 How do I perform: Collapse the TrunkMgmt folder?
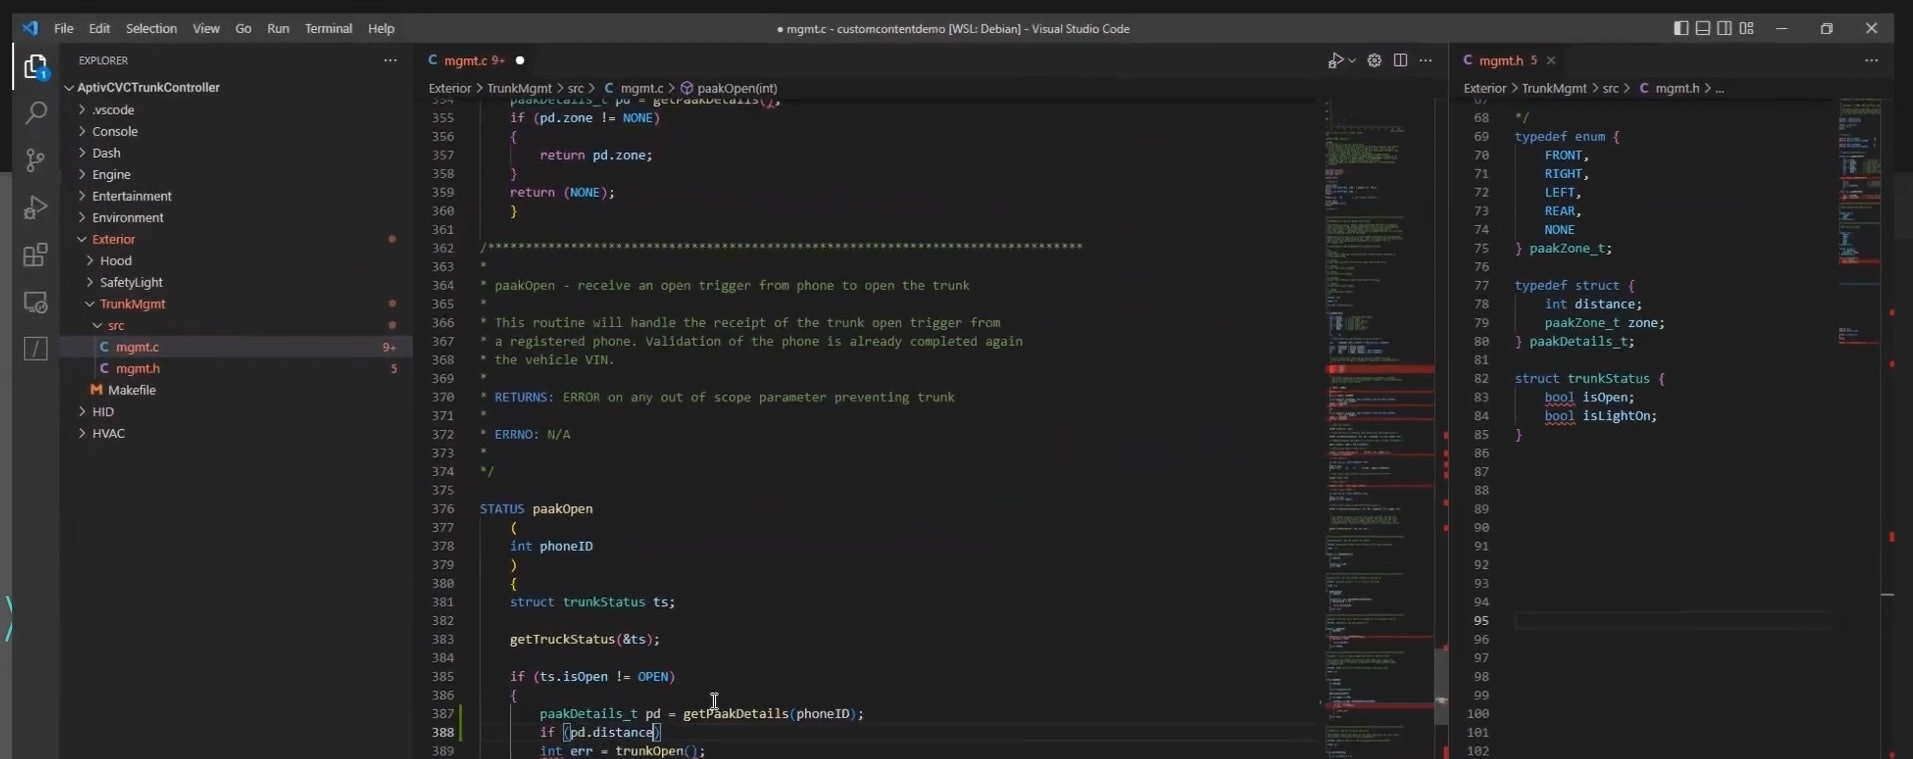(132, 304)
